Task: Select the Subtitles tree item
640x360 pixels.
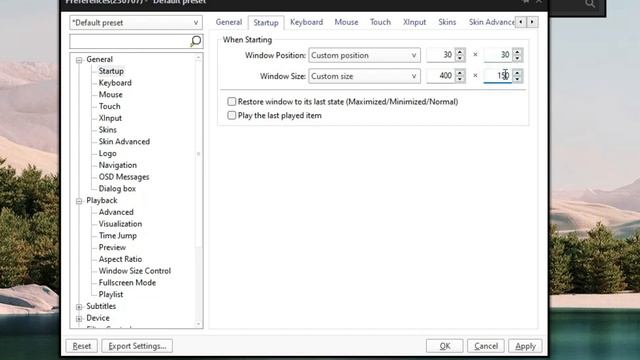Action: [x=101, y=307]
